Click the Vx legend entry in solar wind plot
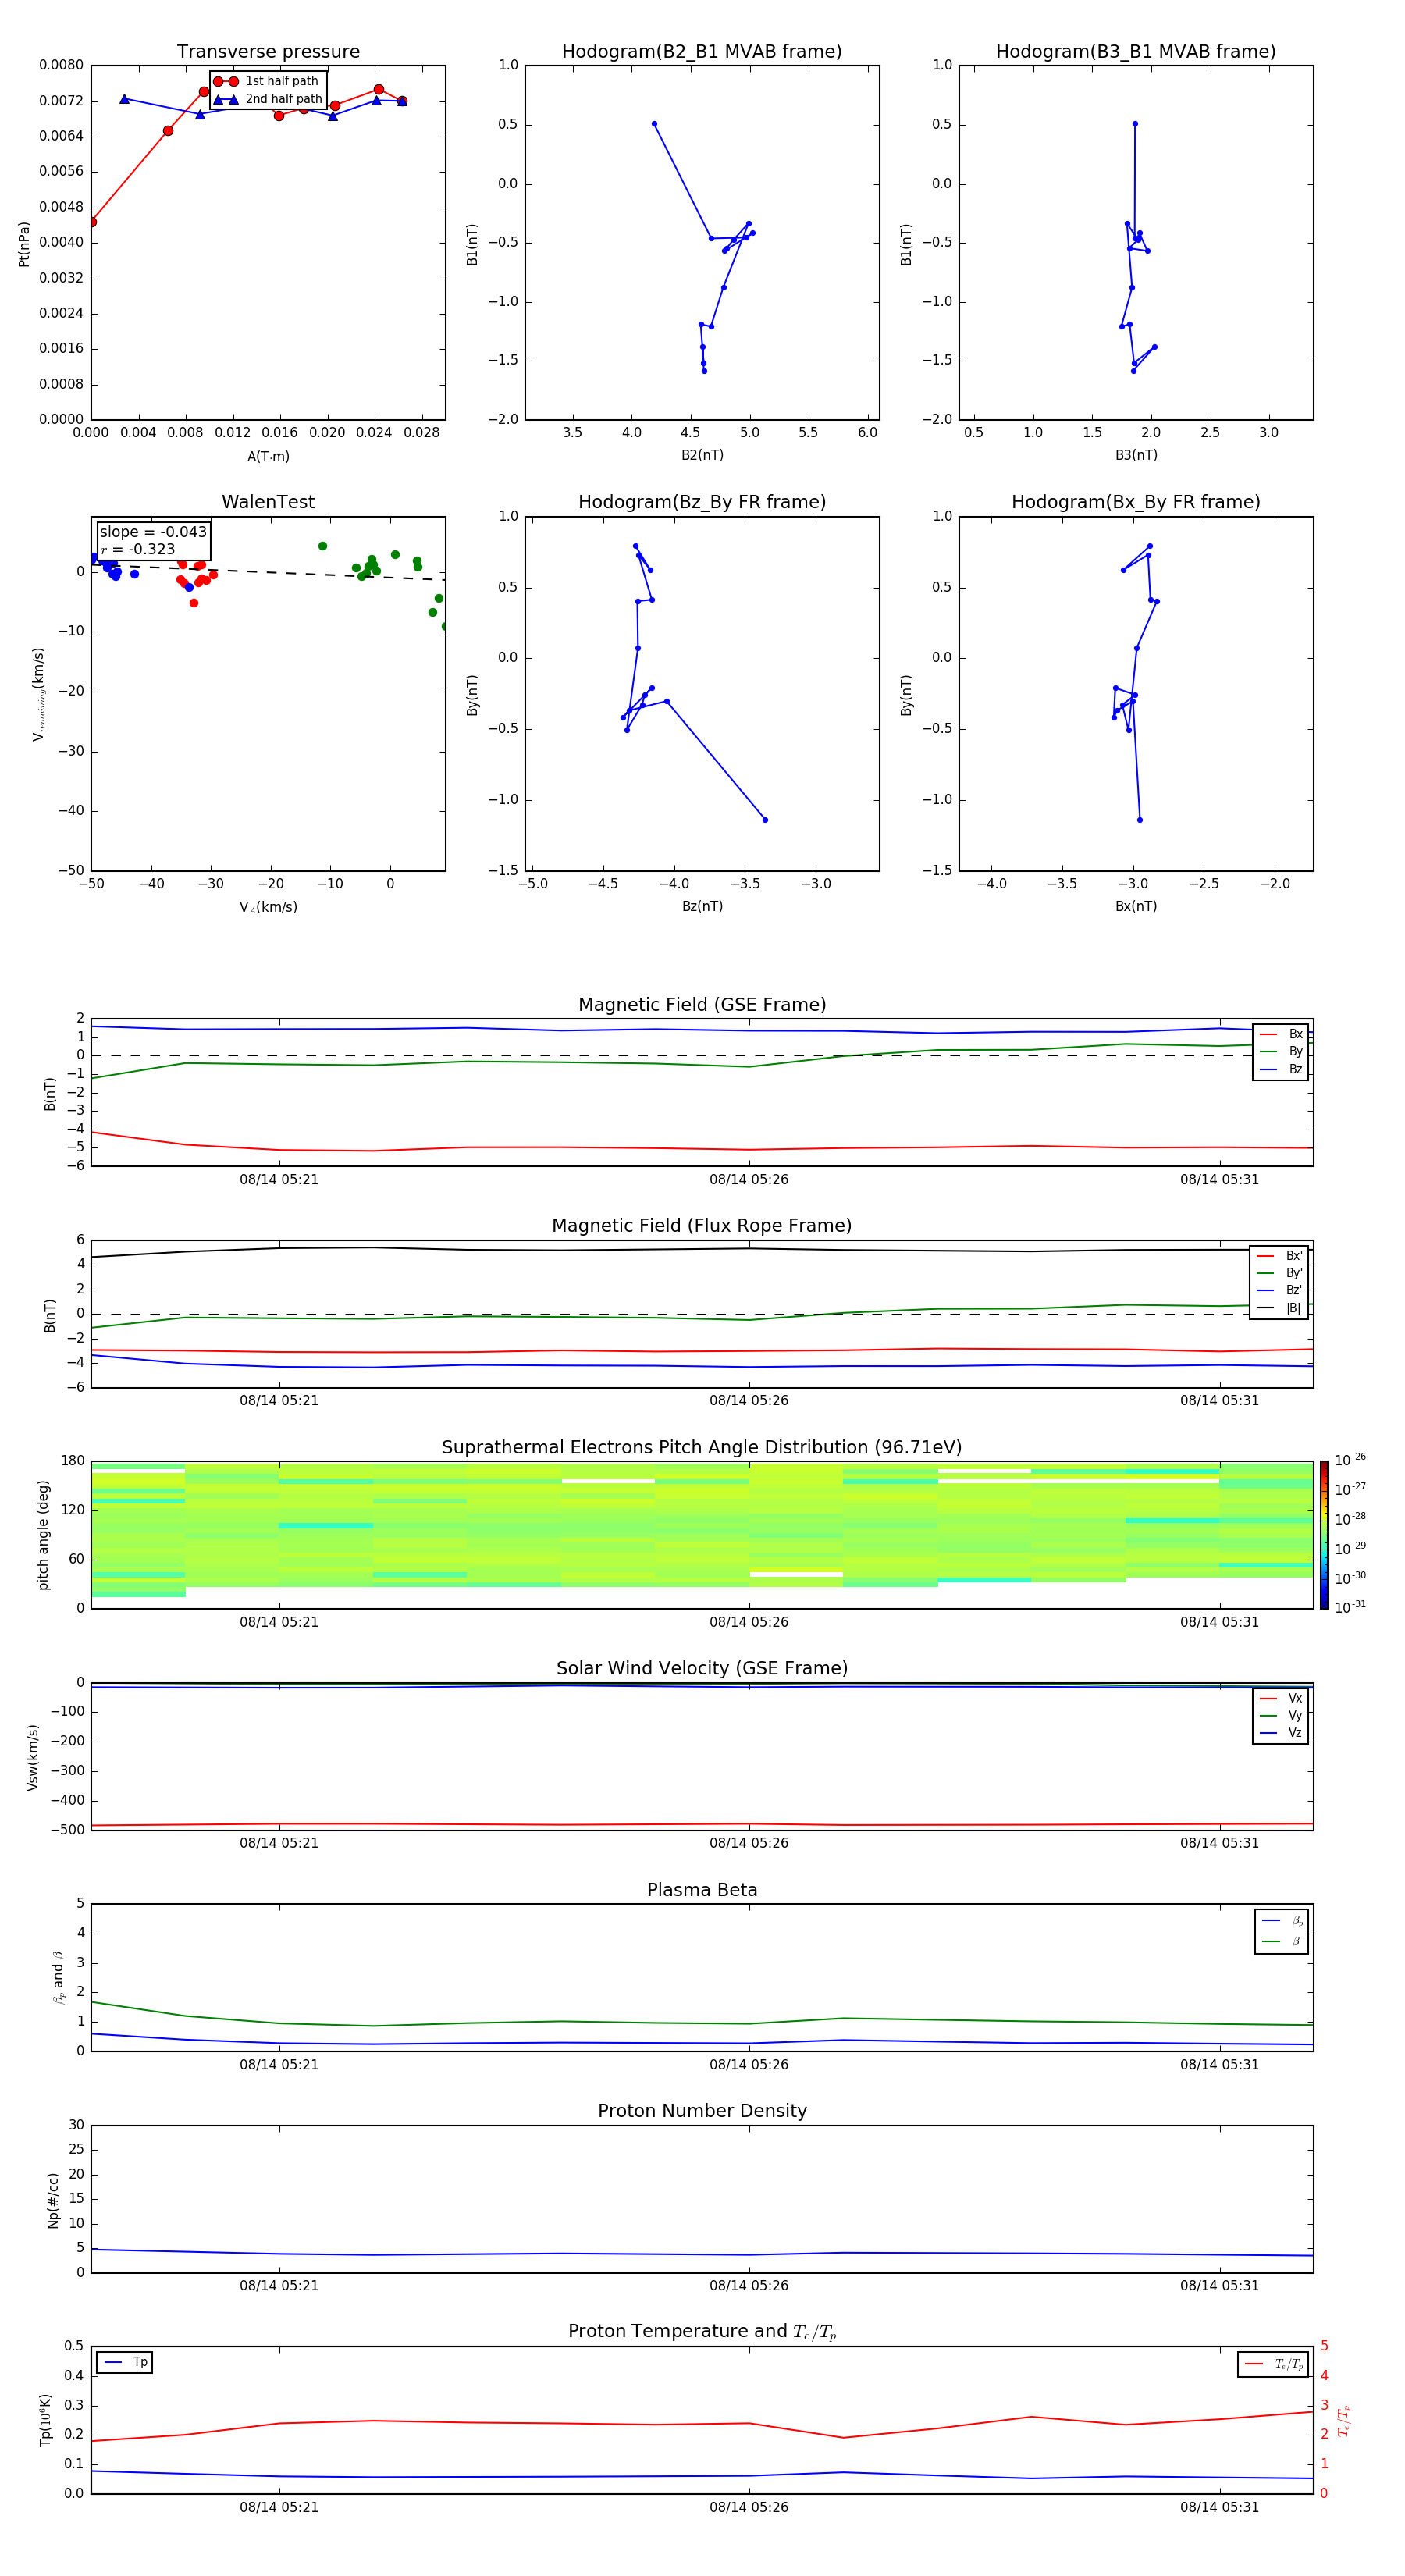The height and width of the screenshot is (2576, 1405). pos(1281,1698)
